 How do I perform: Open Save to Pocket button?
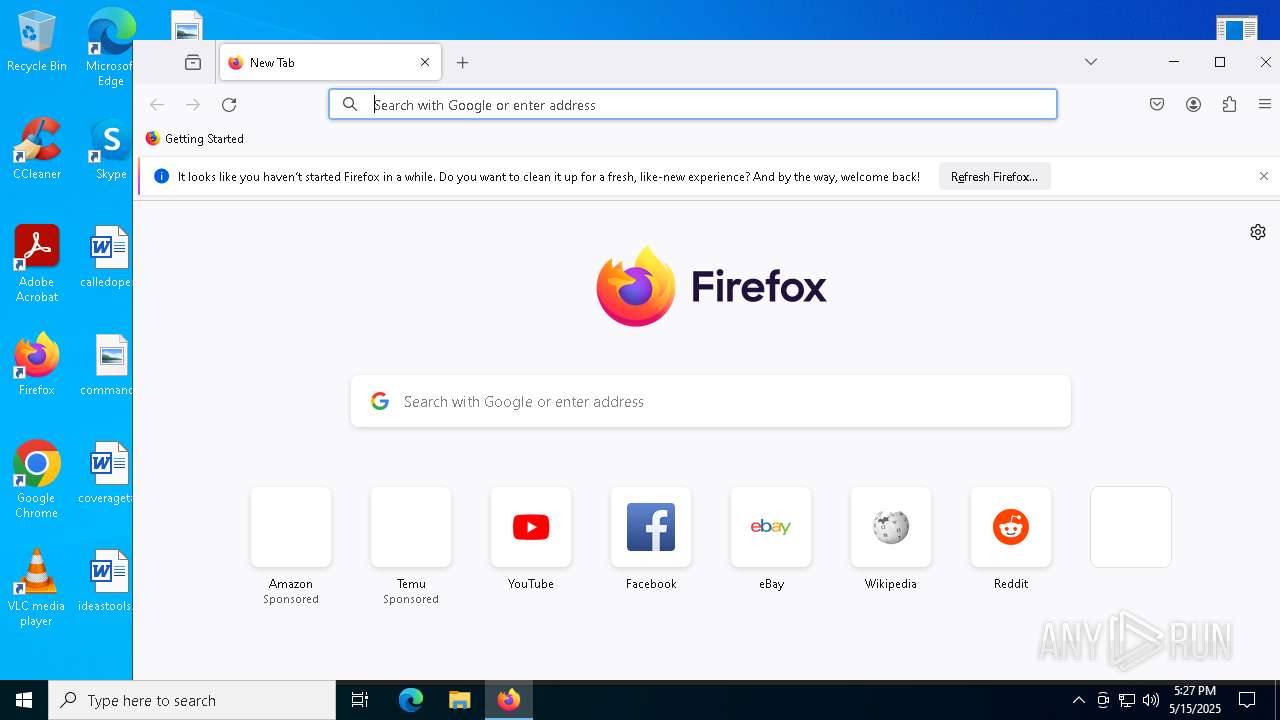click(1157, 104)
